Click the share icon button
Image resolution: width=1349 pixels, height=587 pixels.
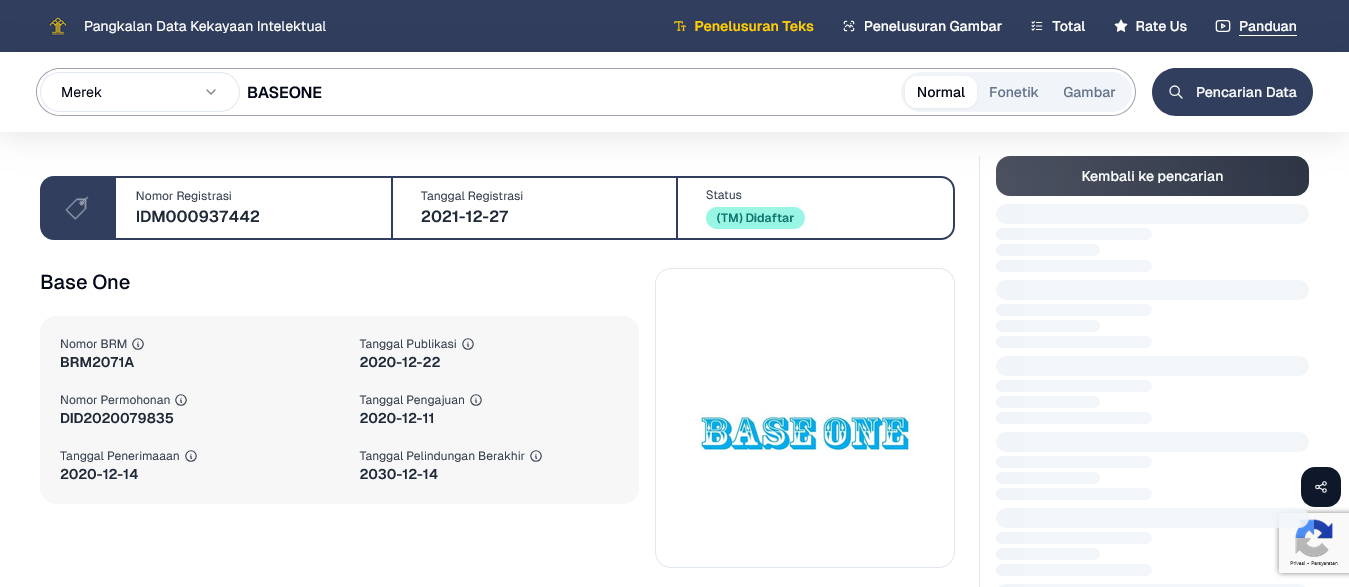tap(1320, 487)
